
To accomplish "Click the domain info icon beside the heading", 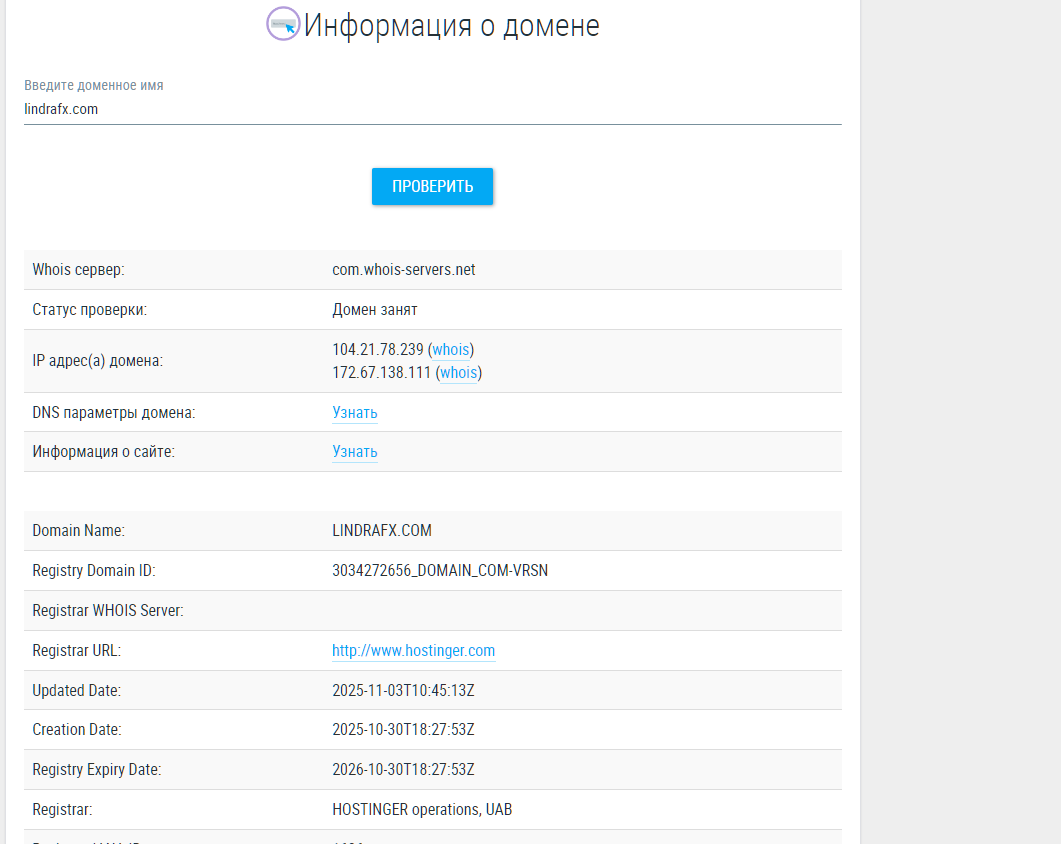I will [x=283, y=24].
